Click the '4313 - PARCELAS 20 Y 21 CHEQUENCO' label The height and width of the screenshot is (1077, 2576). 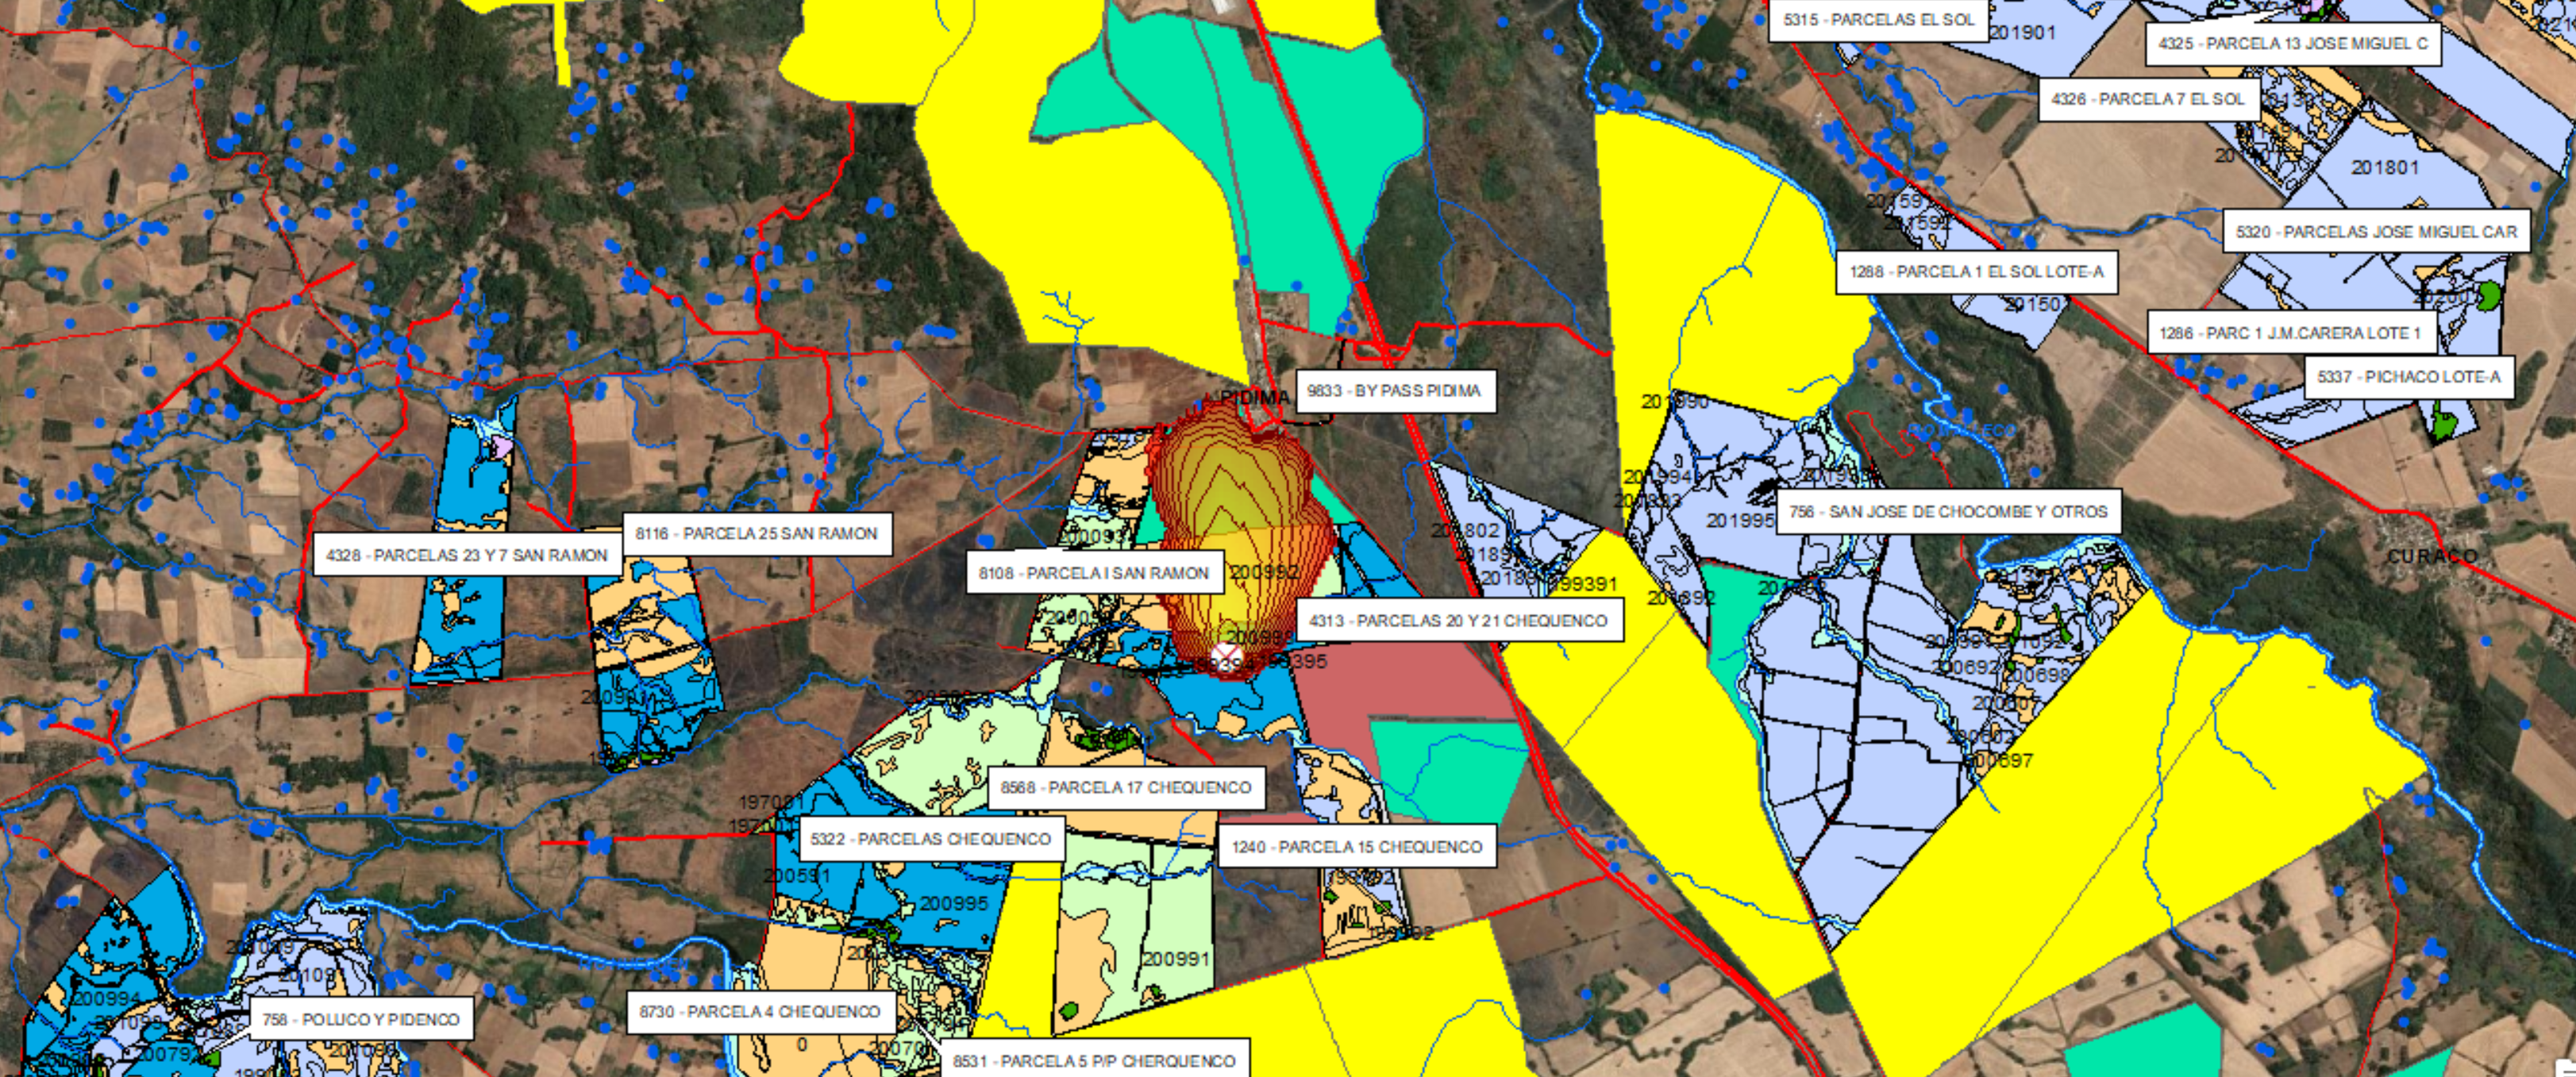point(1458,621)
